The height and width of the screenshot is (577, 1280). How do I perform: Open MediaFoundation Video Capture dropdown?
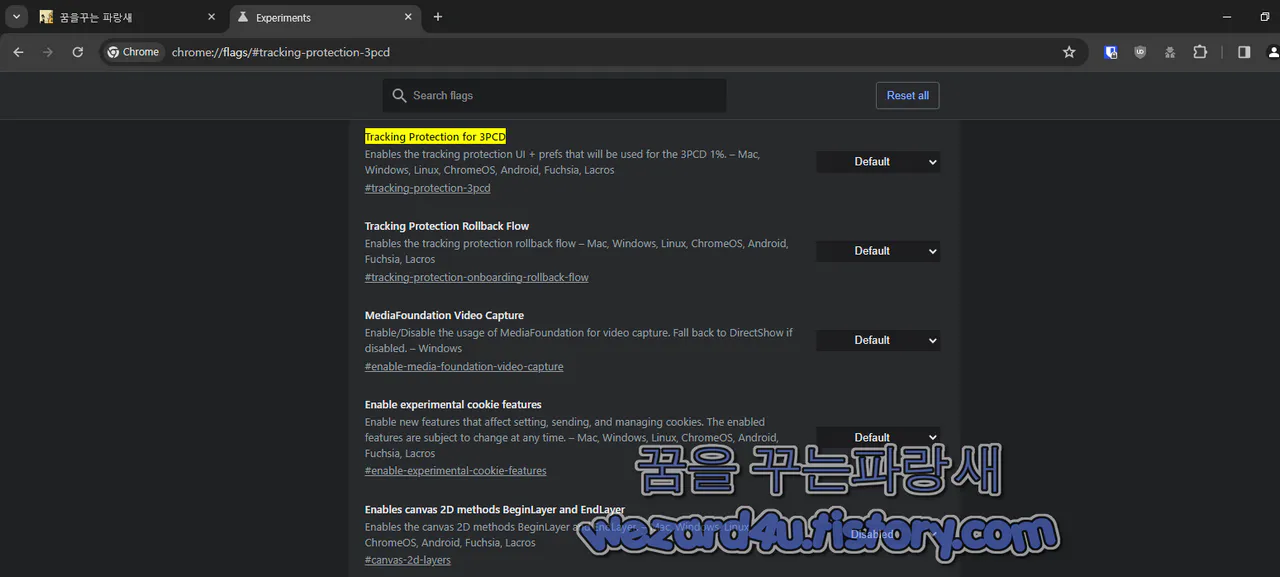pos(878,340)
